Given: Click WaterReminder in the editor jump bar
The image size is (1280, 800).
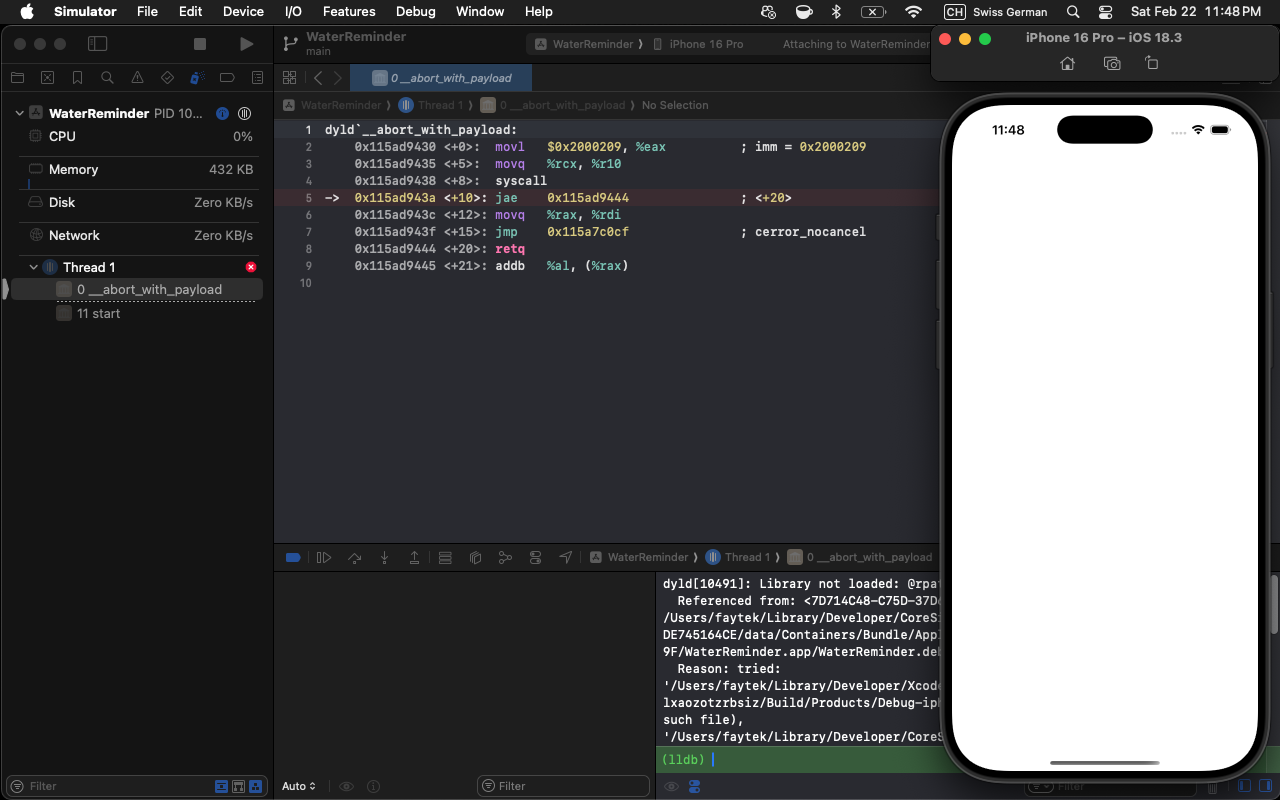Looking at the screenshot, I should tap(340, 105).
